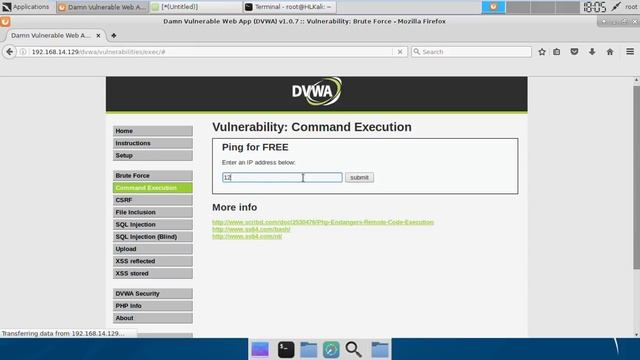Screen dimensions: 640x360
Task: Open the scribd Php-Endangers-Remote-Code-Execution link
Action: (323, 222)
